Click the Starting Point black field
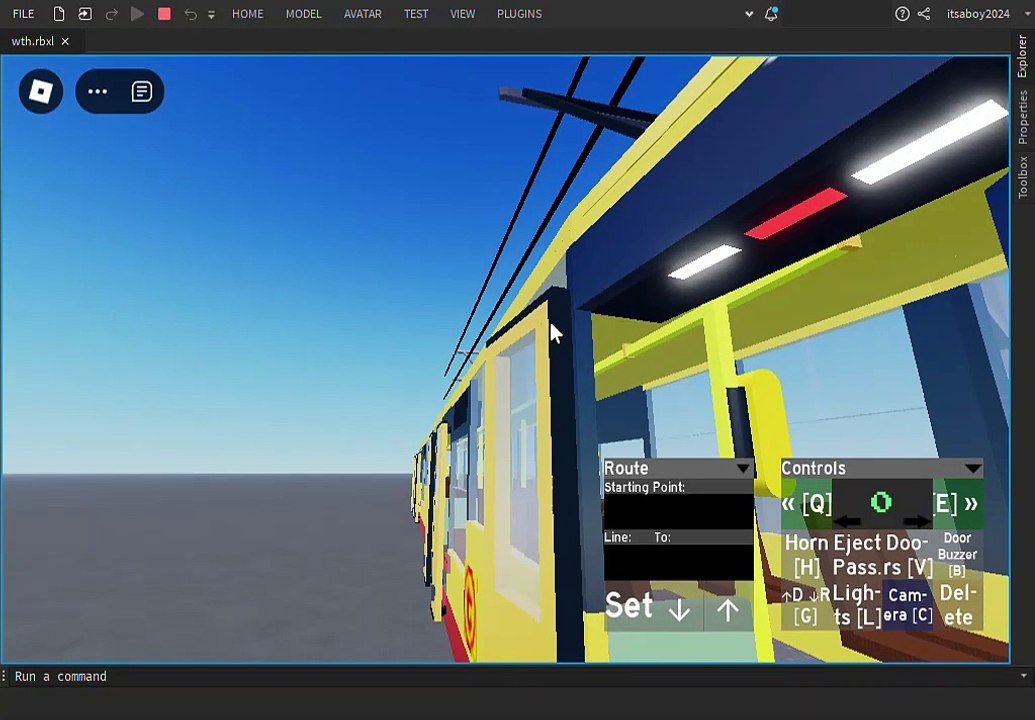The width and height of the screenshot is (1035, 720). 679,511
